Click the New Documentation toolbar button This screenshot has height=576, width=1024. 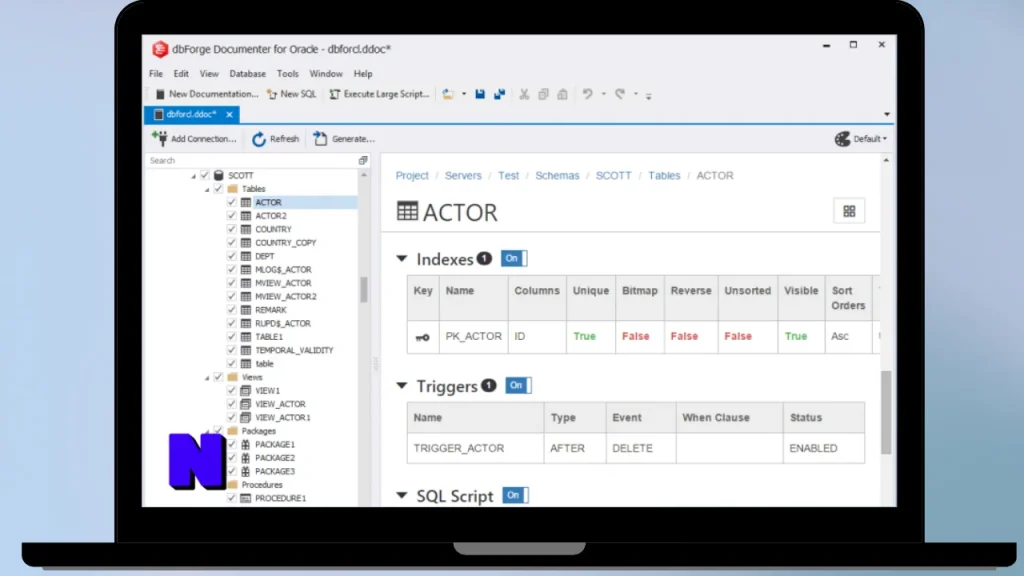(206, 94)
